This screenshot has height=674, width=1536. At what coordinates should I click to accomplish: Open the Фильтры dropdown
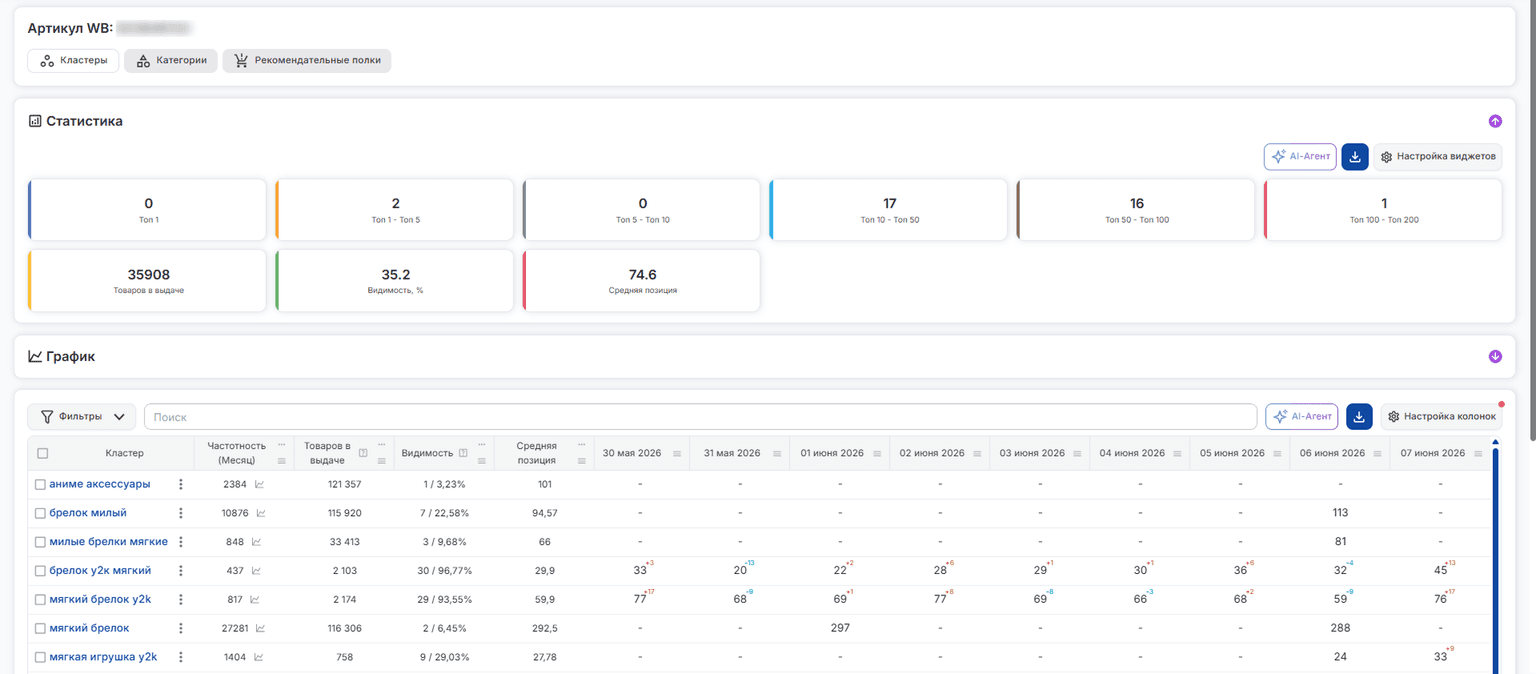[x=83, y=416]
